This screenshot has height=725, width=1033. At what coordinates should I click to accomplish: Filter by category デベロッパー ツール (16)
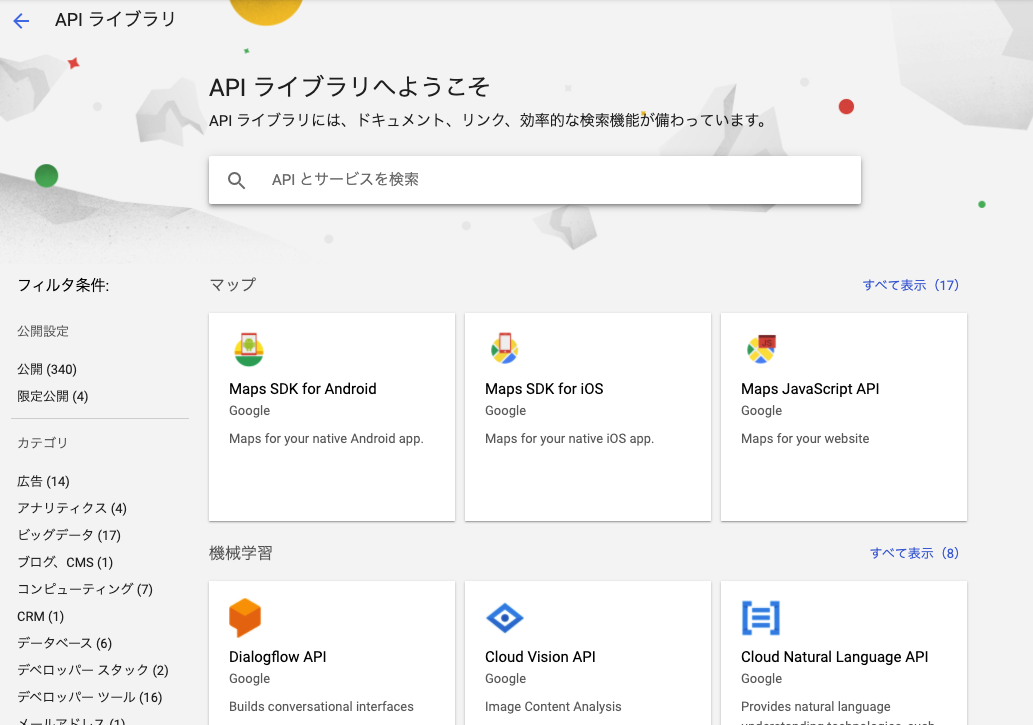click(90, 697)
